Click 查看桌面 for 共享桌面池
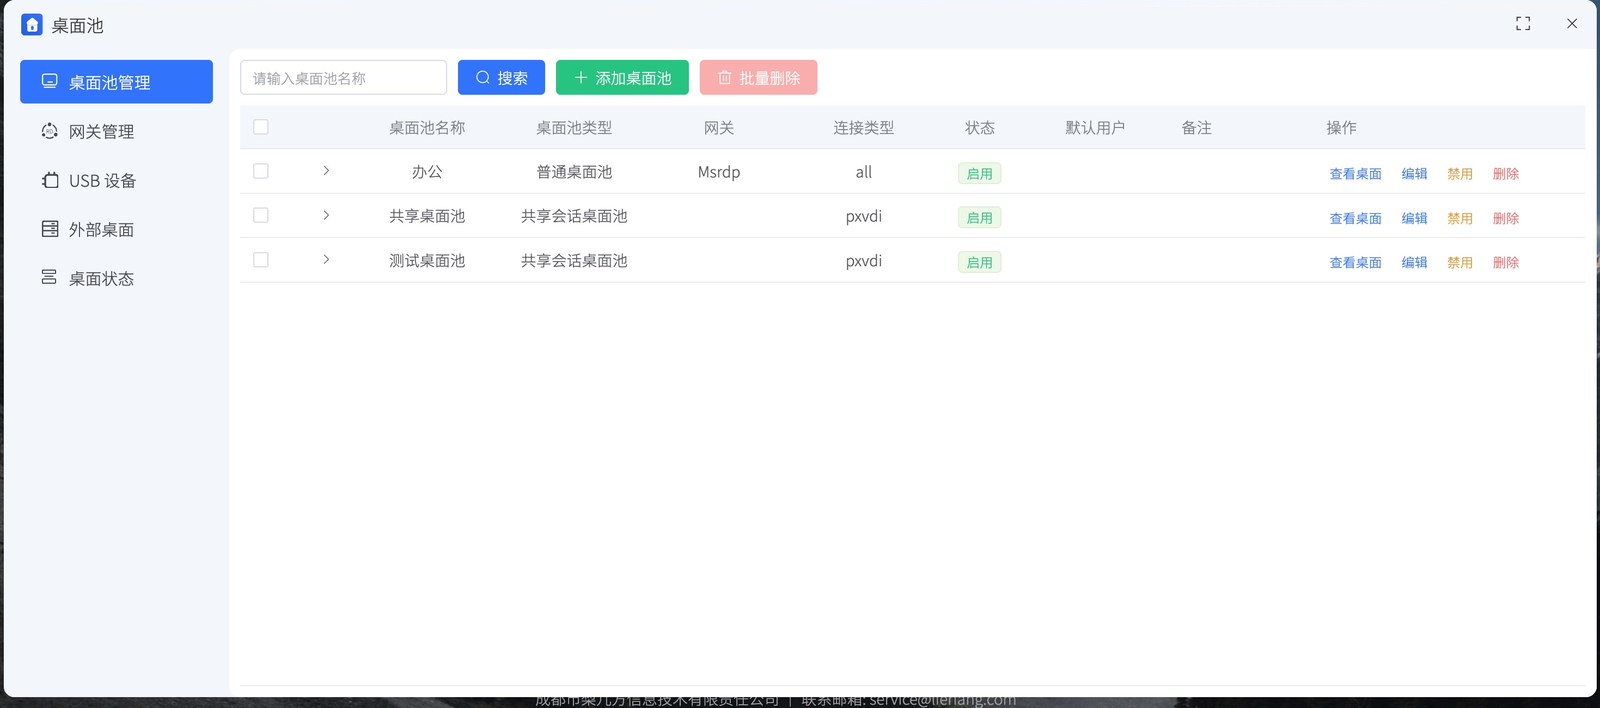 [1355, 218]
